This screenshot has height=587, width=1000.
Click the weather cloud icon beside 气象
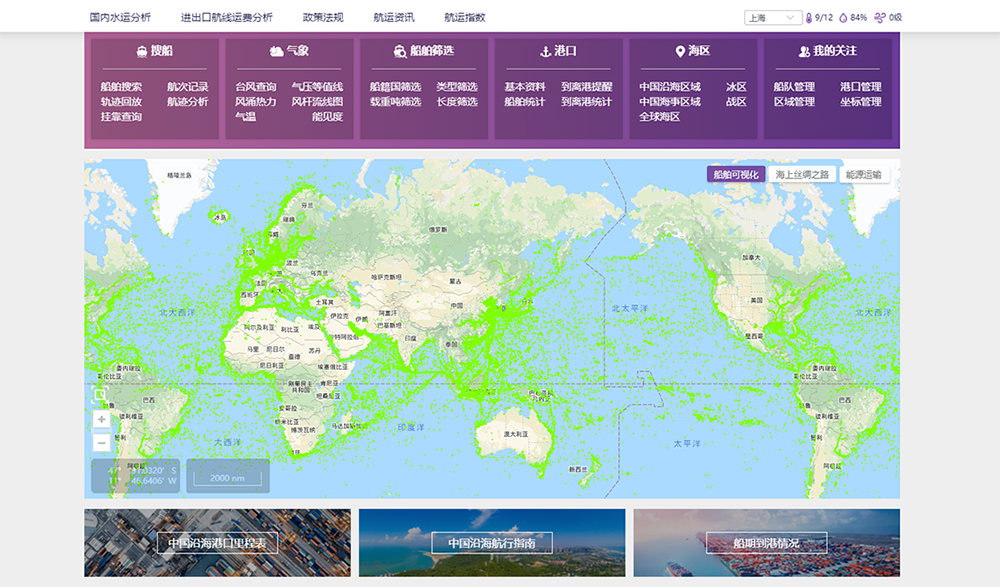tap(276, 51)
